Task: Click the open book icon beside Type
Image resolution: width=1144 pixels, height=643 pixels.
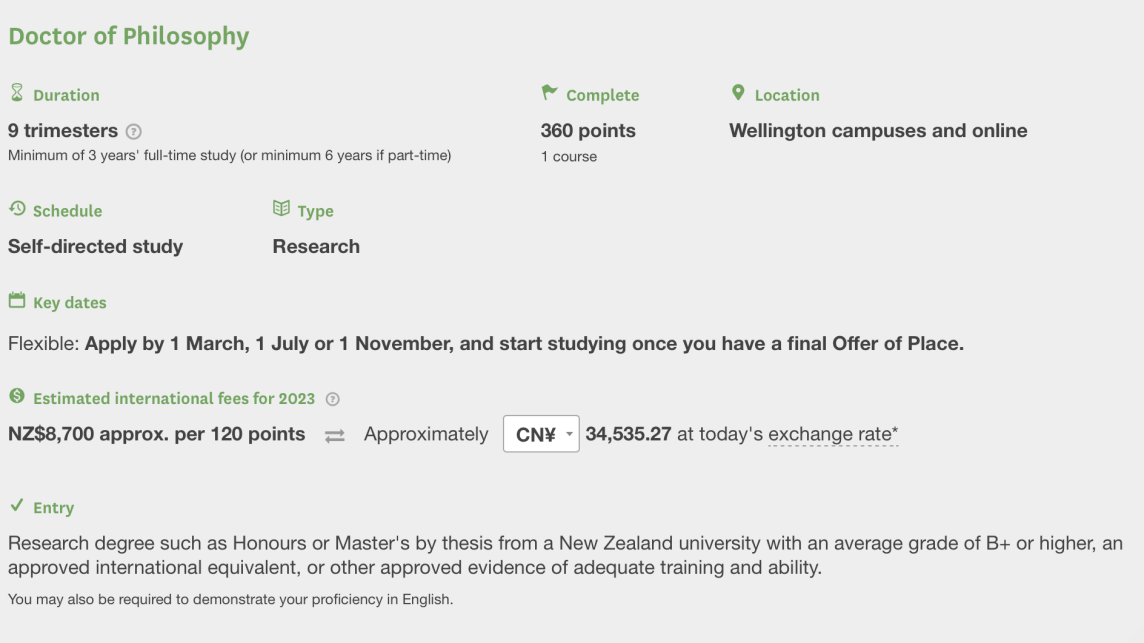Action: click(281, 209)
